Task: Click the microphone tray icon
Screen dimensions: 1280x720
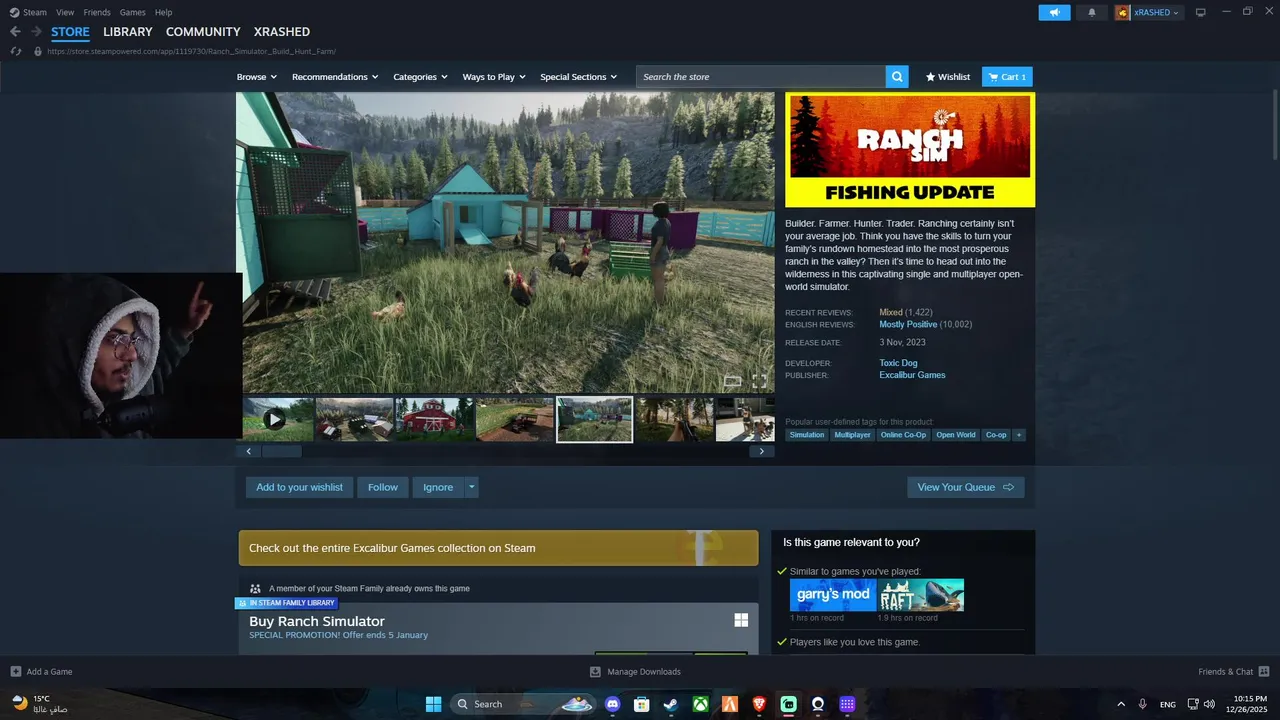Action: [x=1142, y=704]
